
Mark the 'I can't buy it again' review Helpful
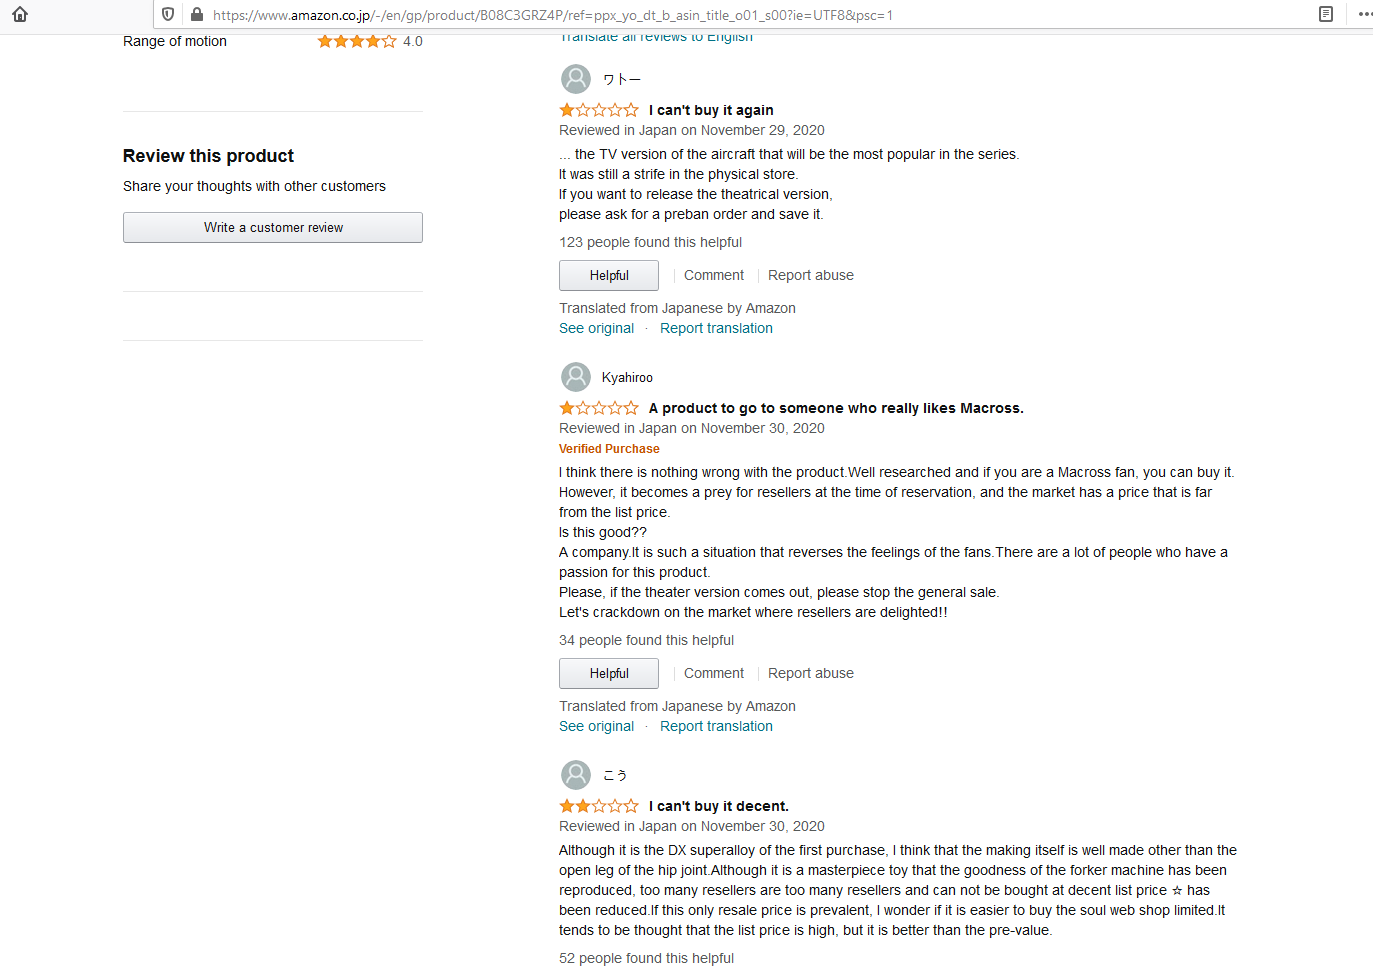click(x=609, y=275)
